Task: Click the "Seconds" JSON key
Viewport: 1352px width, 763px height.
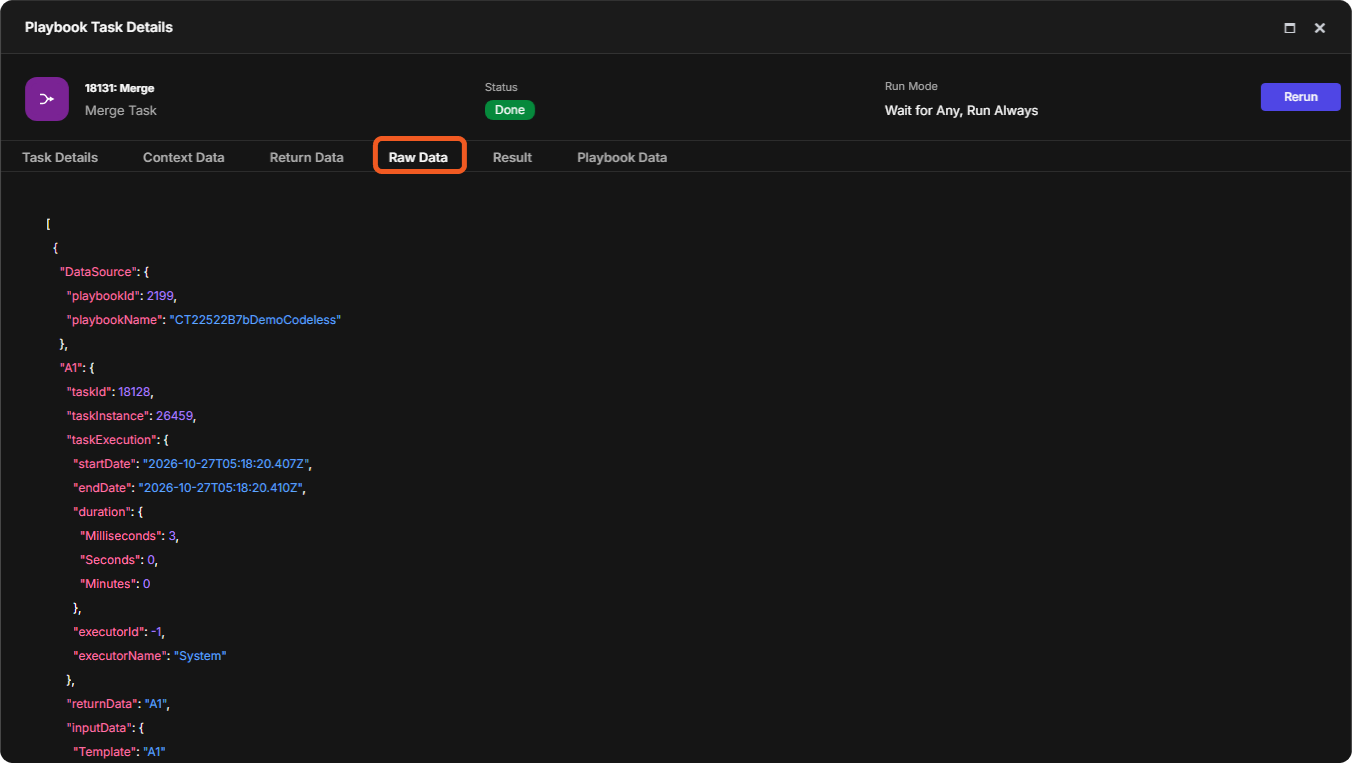Action: click(112, 560)
